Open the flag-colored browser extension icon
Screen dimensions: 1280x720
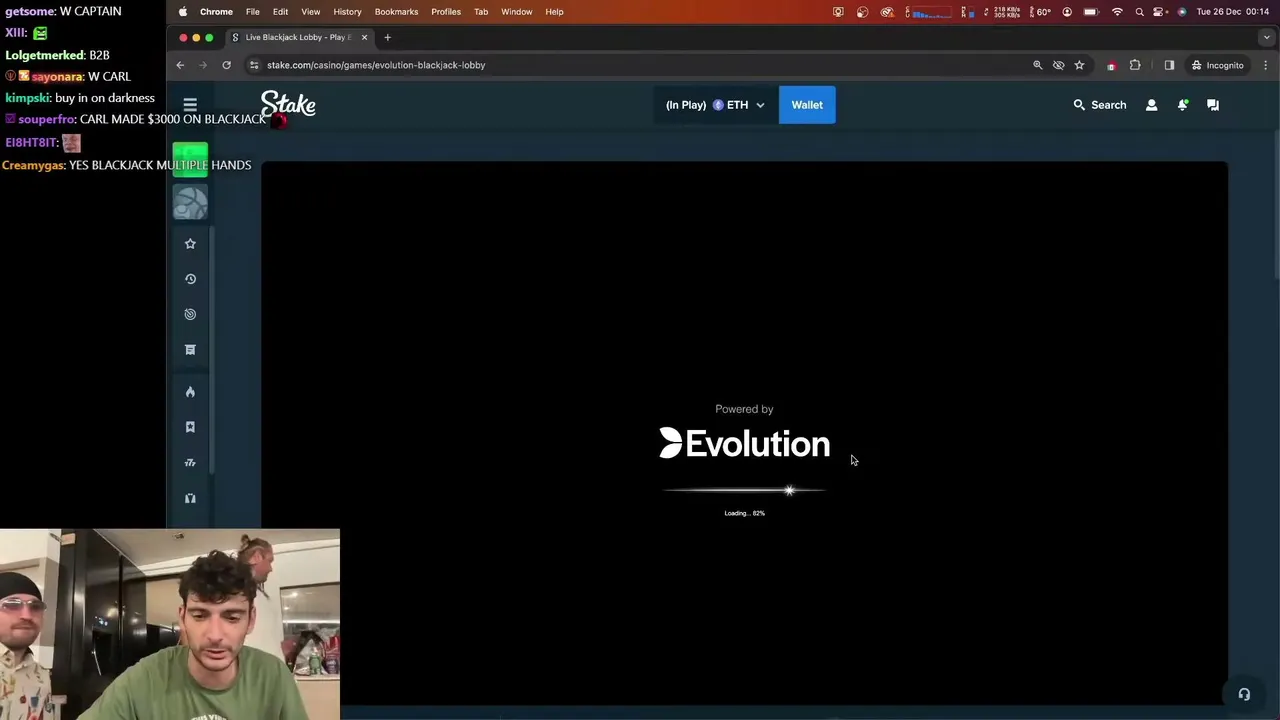click(1111, 66)
